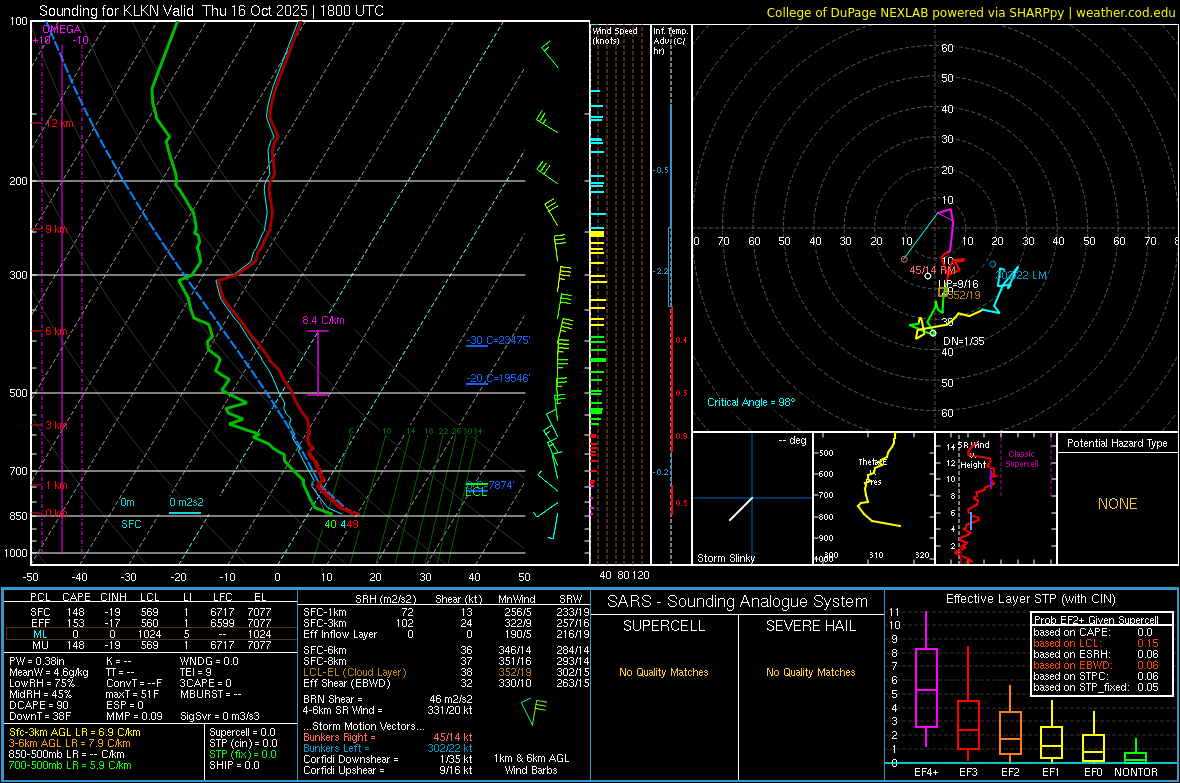1180x783 pixels.
Task: Click the 302/22 LM hodograph label
Action: (x=1021, y=276)
